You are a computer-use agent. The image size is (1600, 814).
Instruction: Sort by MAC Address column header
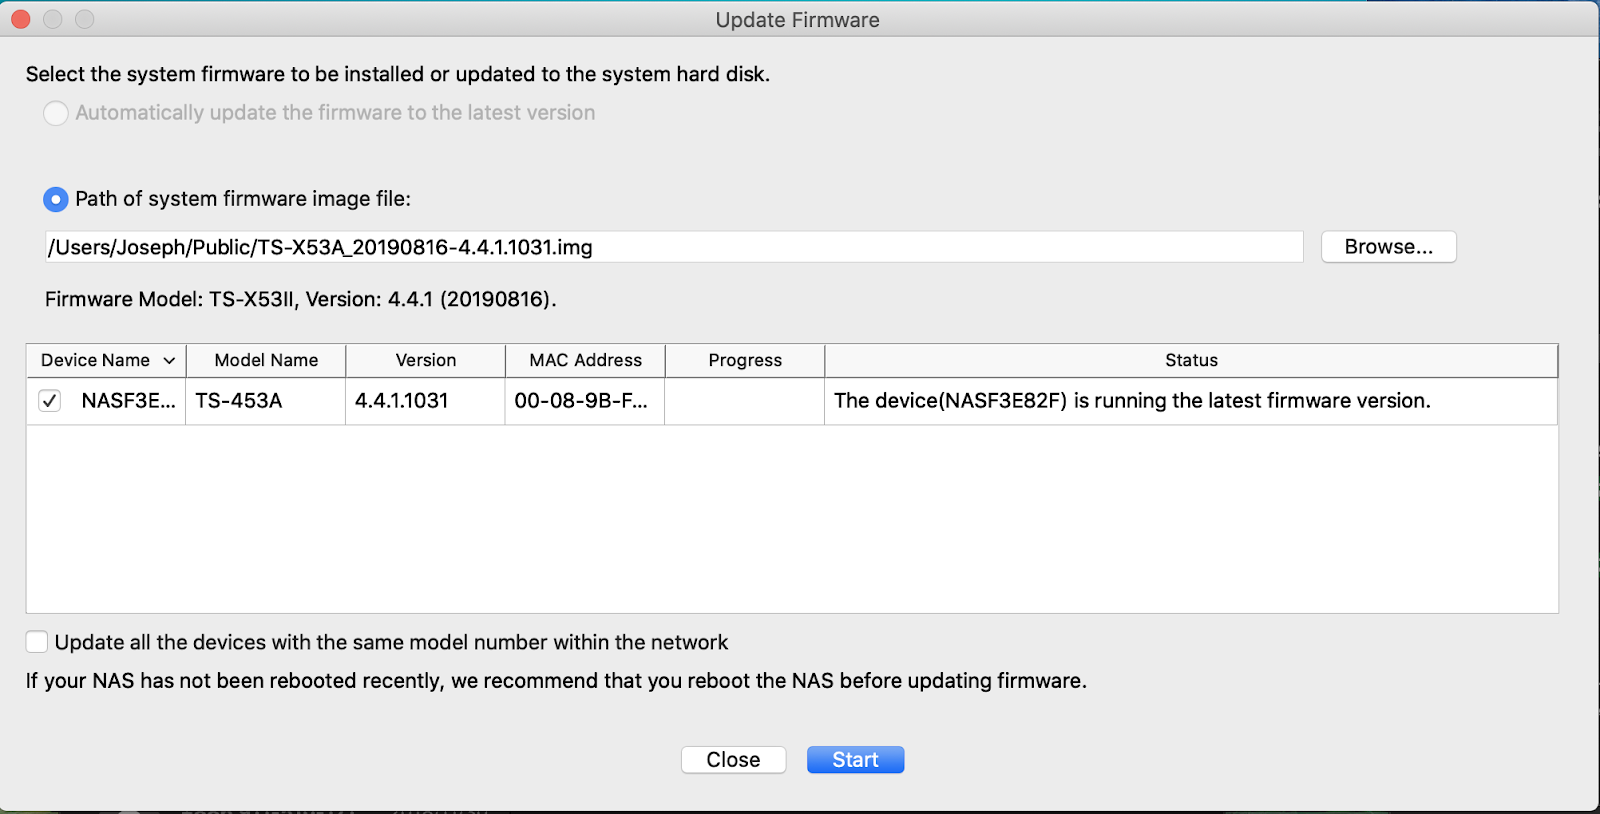tap(585, 360)
